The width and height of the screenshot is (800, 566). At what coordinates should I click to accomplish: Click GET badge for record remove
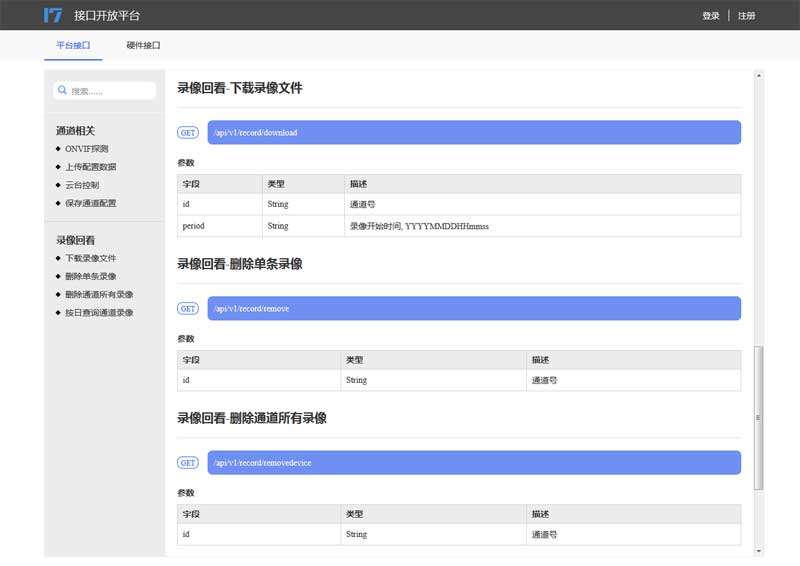pos(187,309)
